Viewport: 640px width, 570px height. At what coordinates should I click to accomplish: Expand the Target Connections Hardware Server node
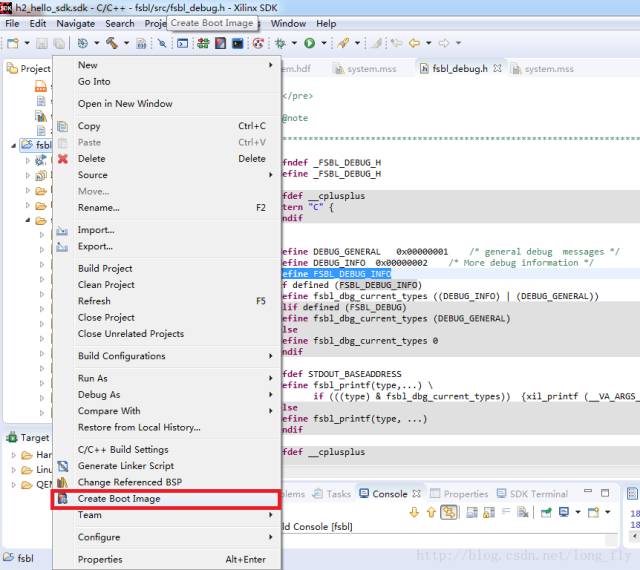point(14,455)
